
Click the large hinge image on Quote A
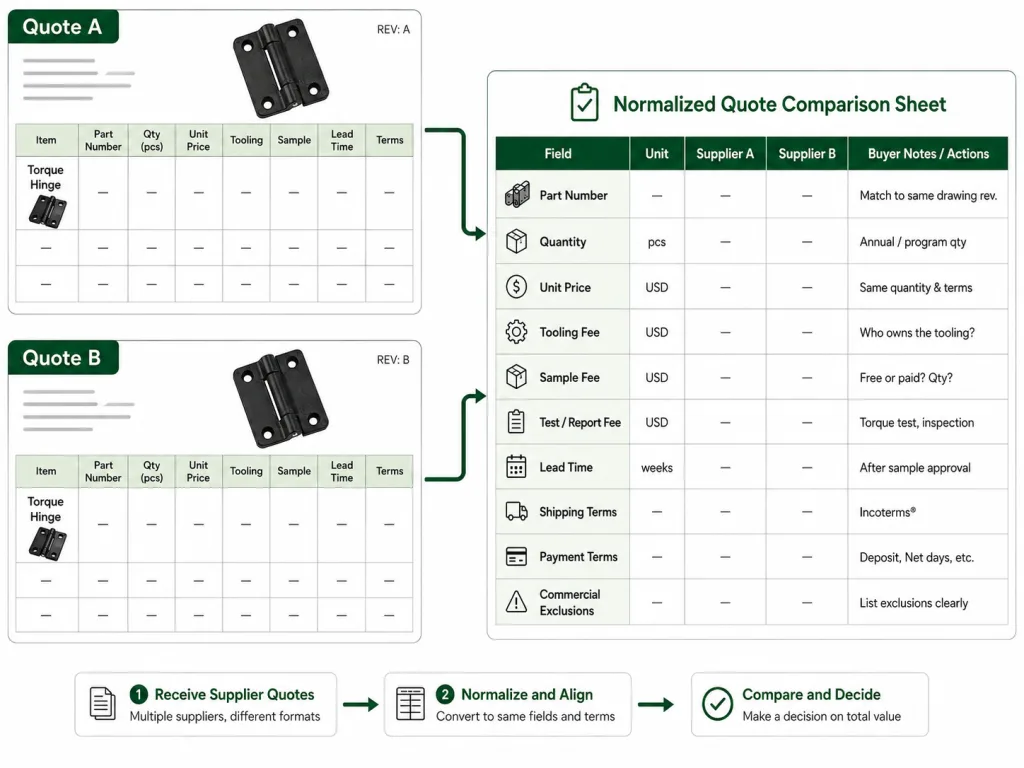pos(280,69)
